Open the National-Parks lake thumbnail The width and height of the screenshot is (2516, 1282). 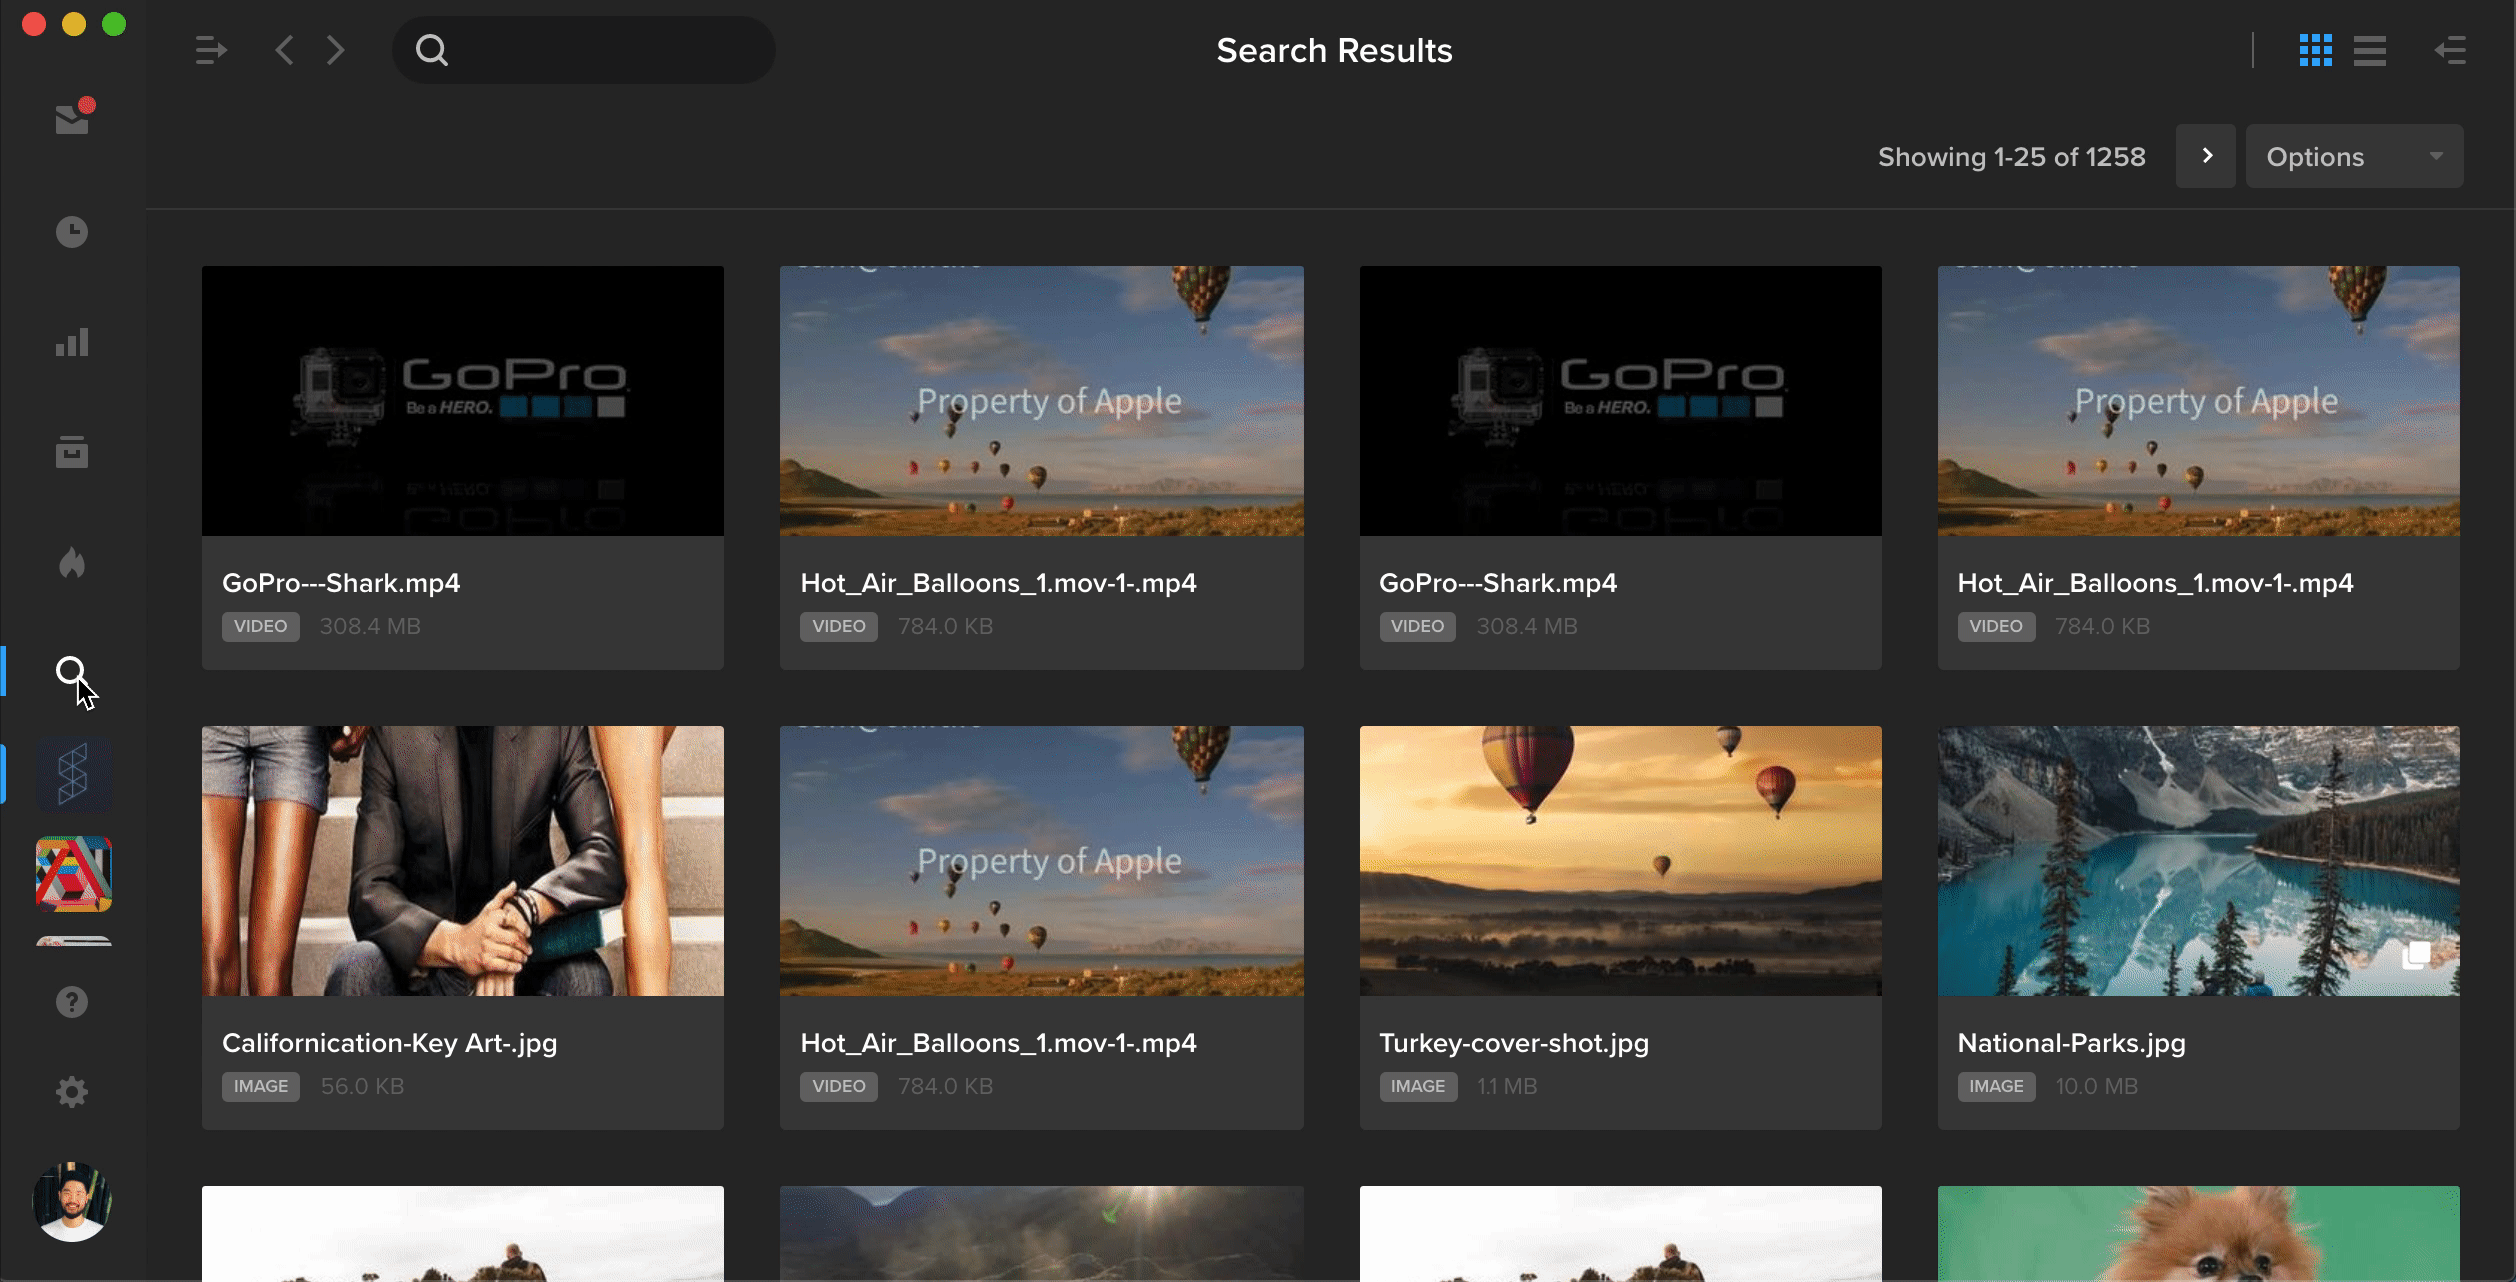(2198, 861)
